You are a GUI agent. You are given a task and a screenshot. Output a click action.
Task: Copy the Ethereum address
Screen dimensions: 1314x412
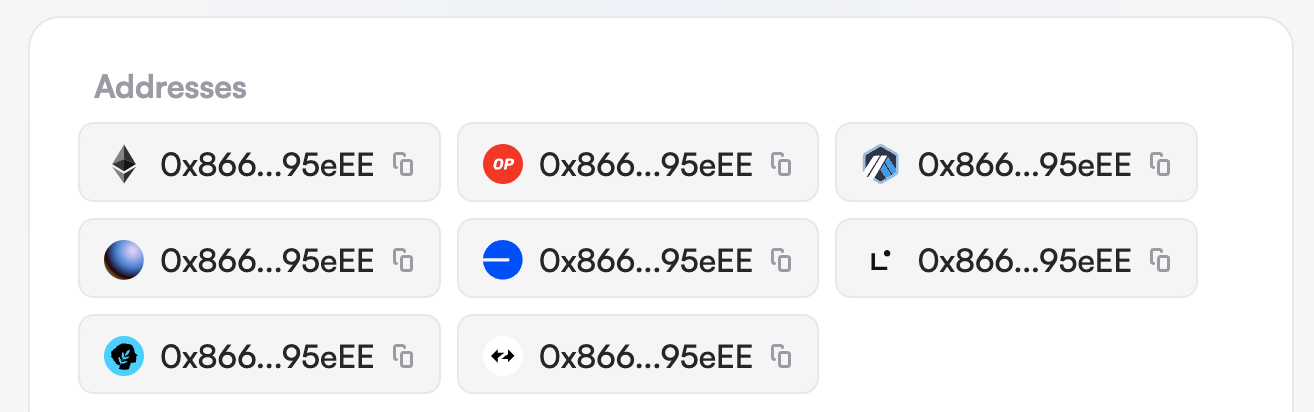click(403, 164)
